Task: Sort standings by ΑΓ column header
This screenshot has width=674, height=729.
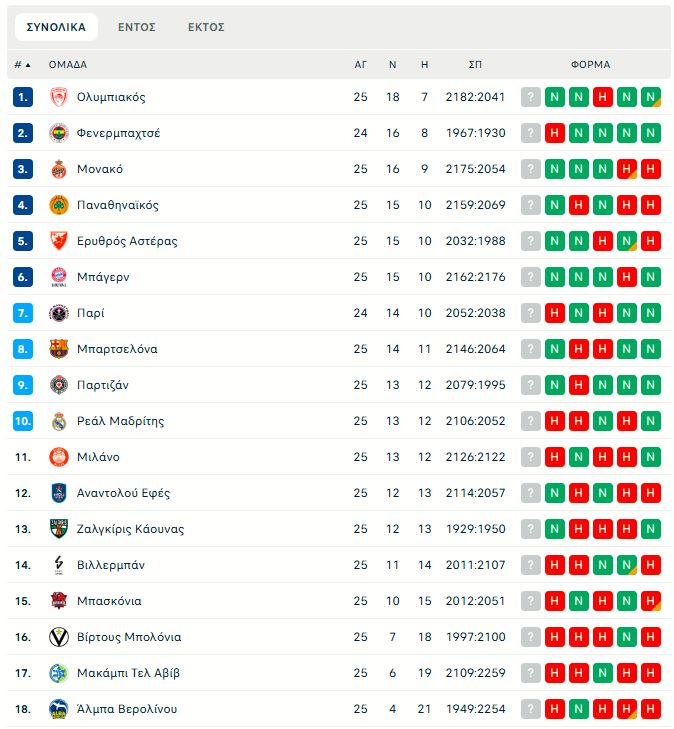Action: point(361,64)
